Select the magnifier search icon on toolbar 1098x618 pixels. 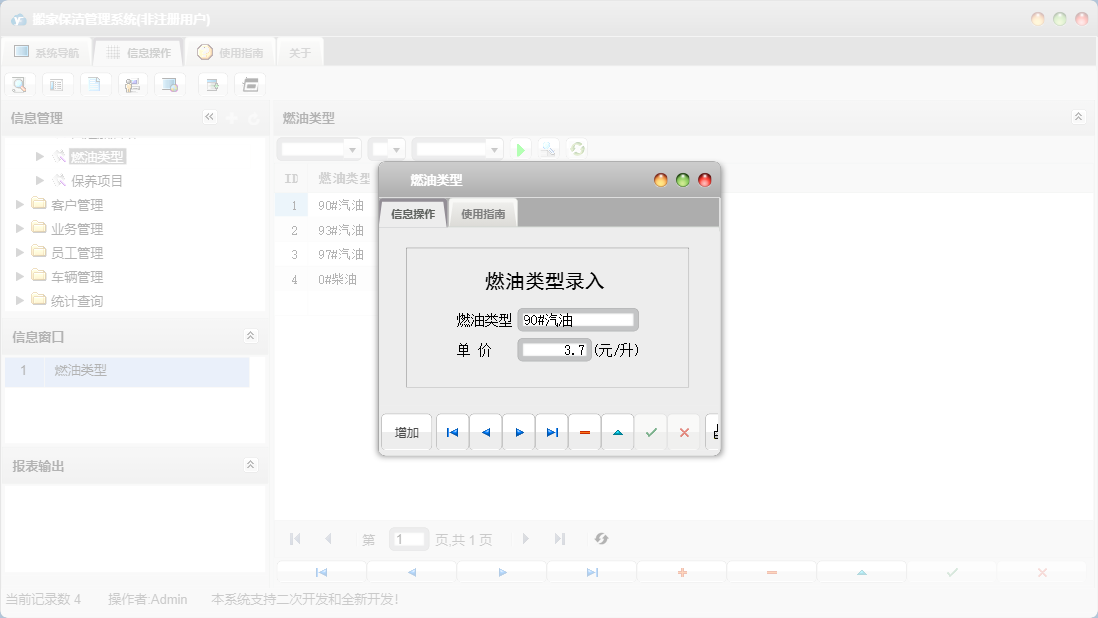coord(20,84)
